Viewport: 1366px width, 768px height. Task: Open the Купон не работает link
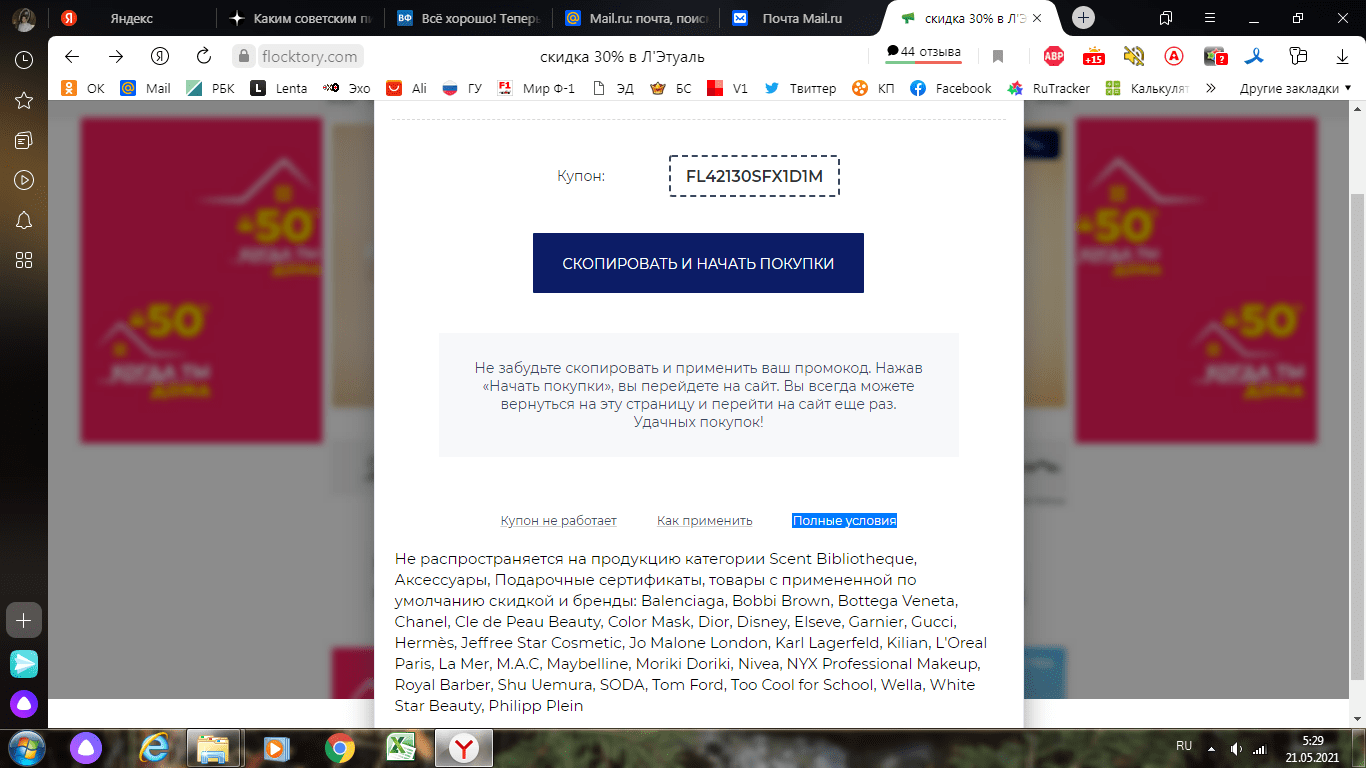[x=559, y=521]
